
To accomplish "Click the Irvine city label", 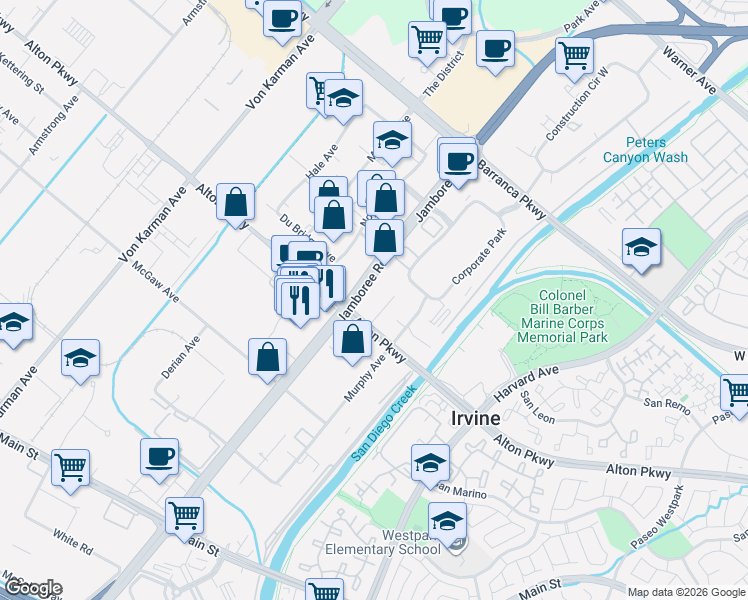I will pyautogui.click(x=476, y=418).
